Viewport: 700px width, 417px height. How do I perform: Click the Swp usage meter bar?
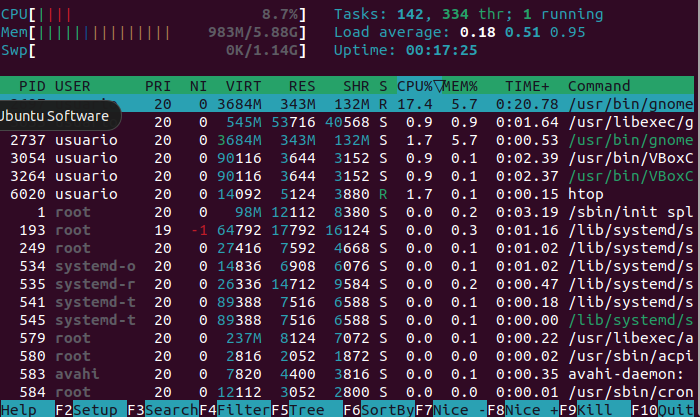(x=154, y=50)
